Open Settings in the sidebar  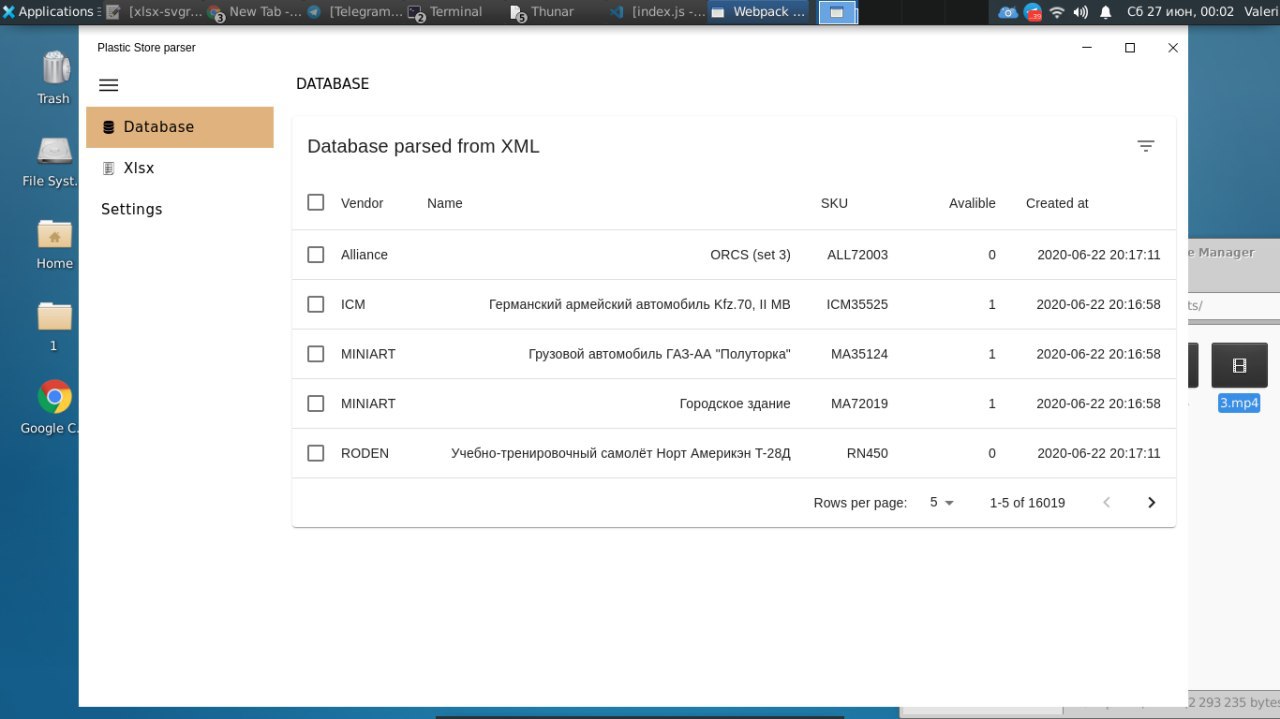tap(180, 209)
